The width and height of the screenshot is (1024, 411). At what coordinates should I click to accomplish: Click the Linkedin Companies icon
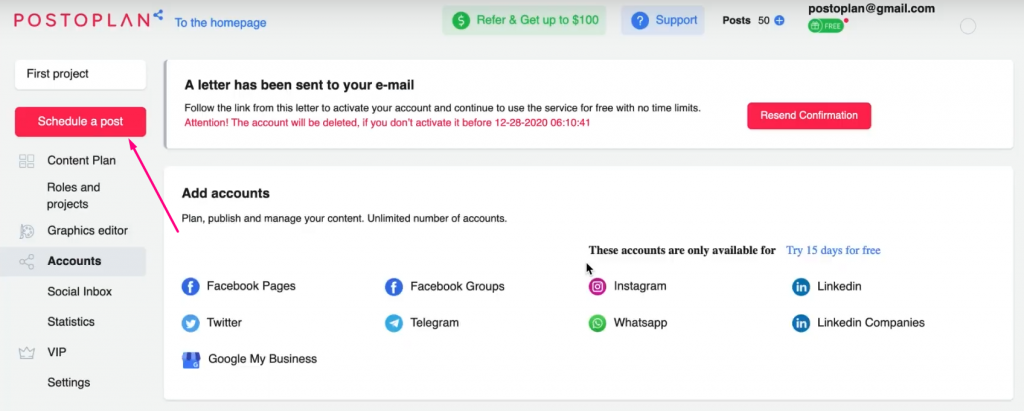[801, 323]
